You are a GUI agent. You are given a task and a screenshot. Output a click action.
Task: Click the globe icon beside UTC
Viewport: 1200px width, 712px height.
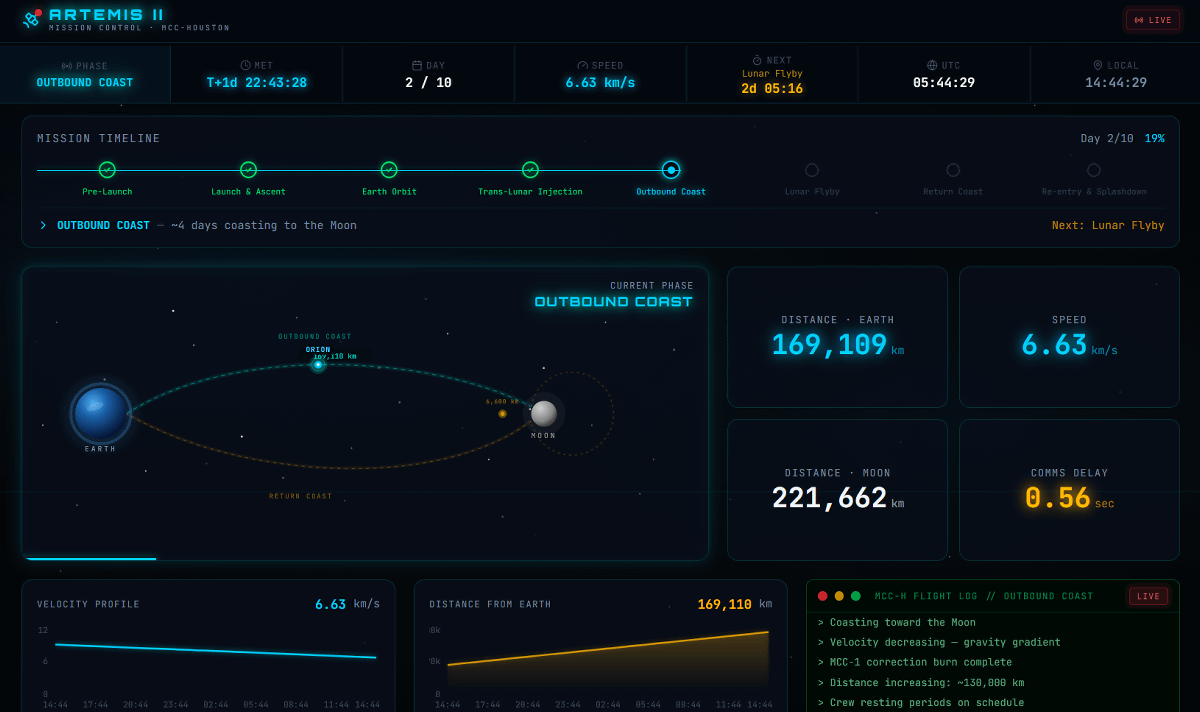(932, 65)
